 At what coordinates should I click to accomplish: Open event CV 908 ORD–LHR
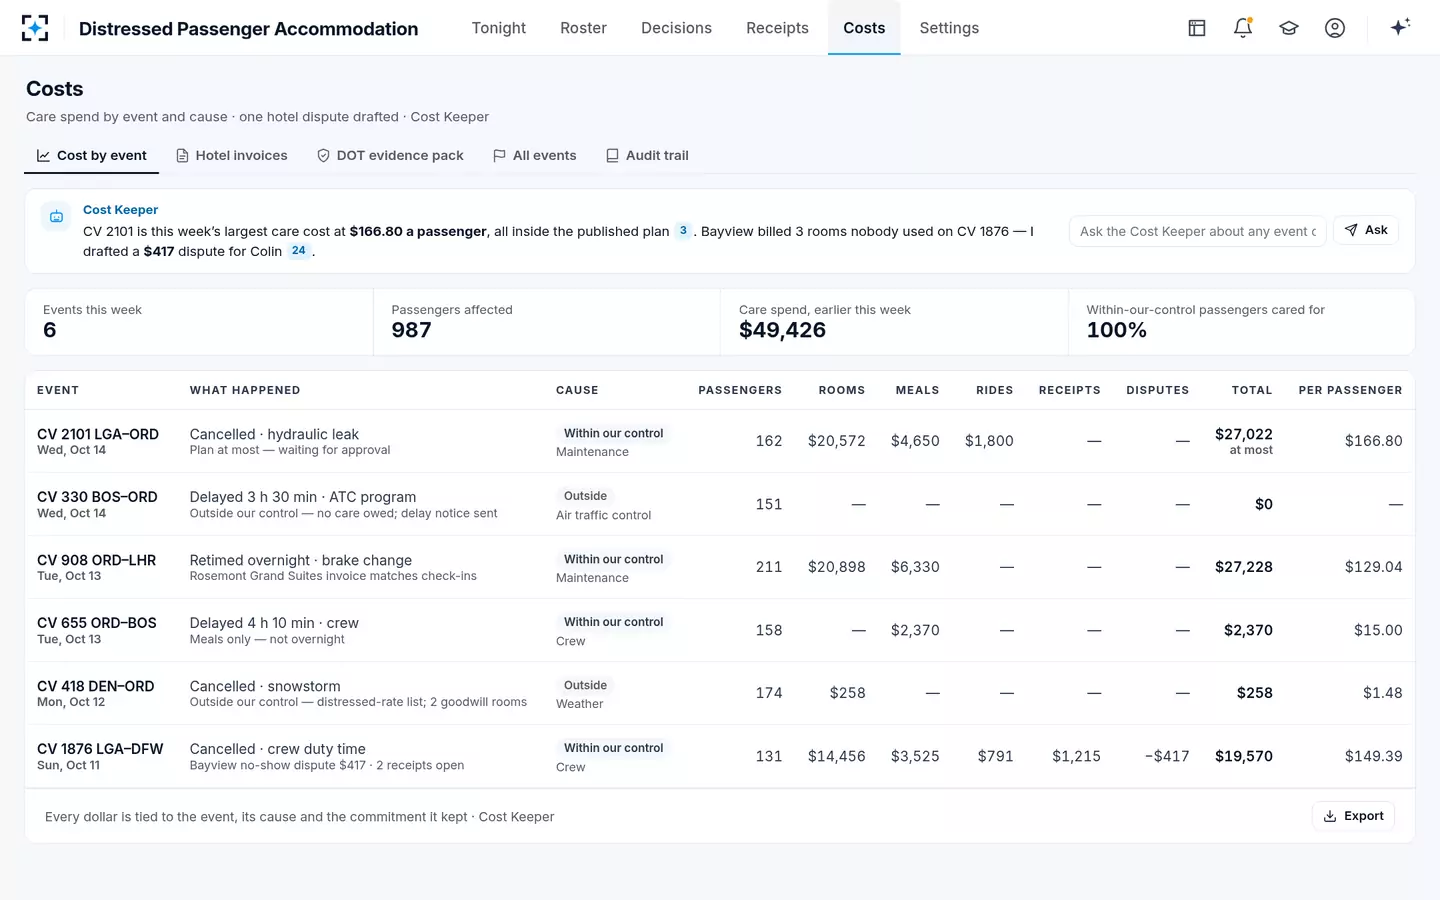tap(96, 560)
